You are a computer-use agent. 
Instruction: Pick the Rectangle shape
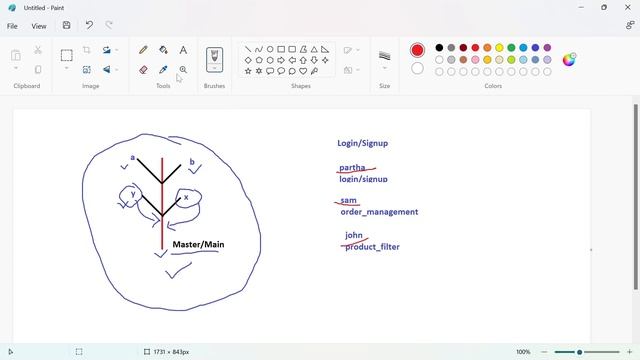(x=281, y=49)
